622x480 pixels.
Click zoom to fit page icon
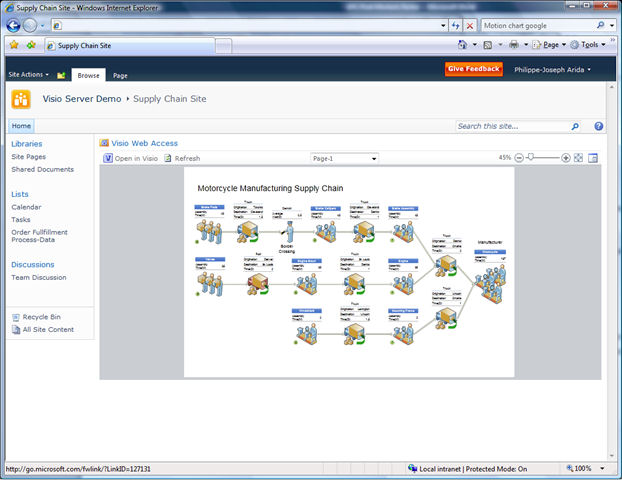578,158
